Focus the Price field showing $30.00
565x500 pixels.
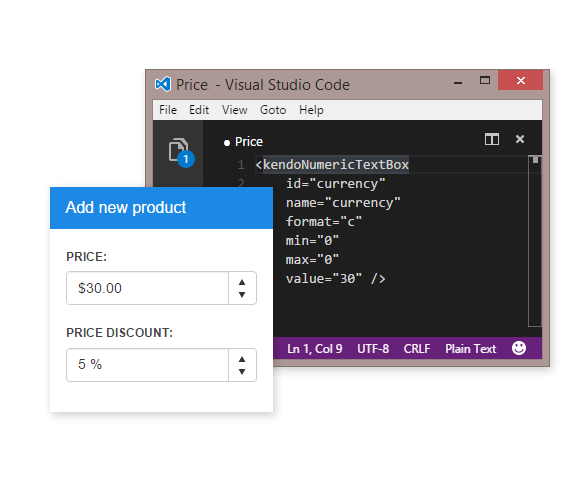click(147, 288)
